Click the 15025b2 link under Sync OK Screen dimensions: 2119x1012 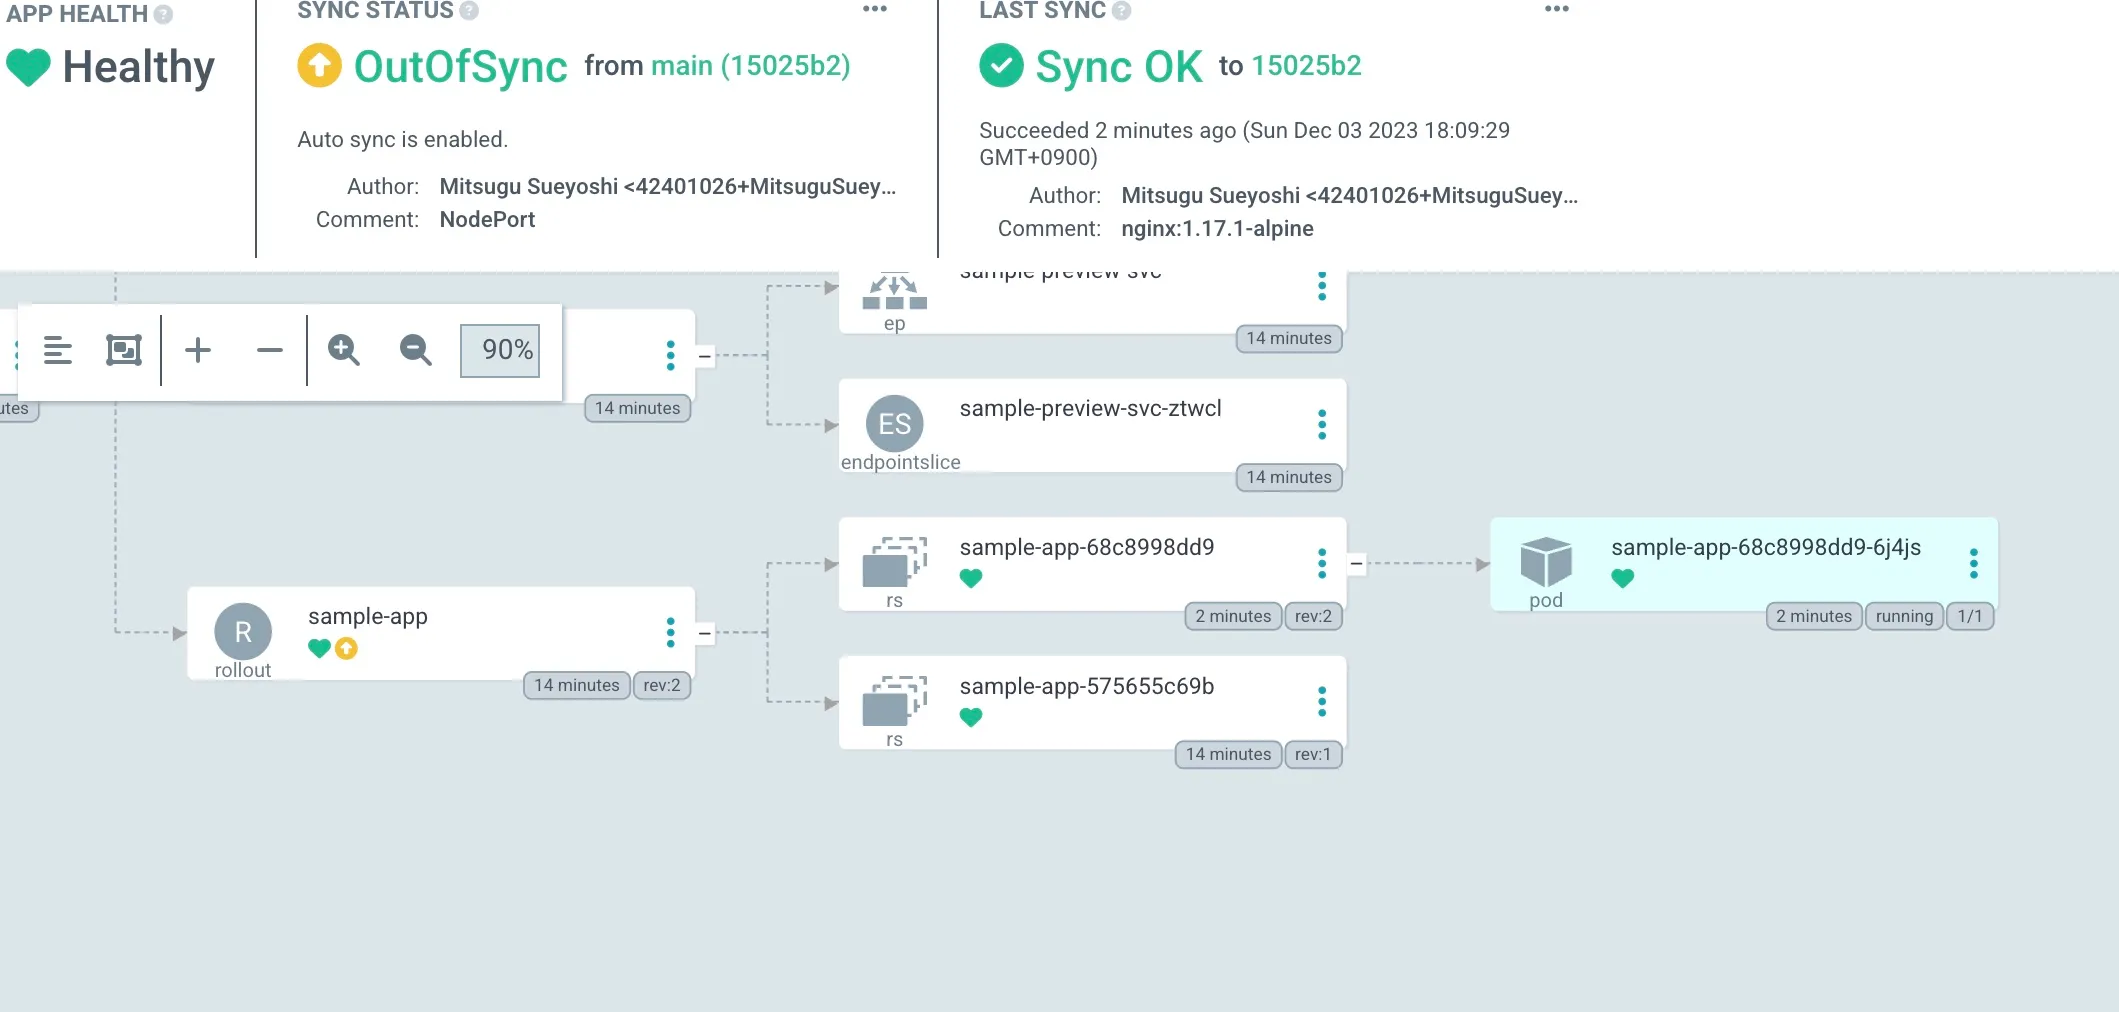(1306, 66)
